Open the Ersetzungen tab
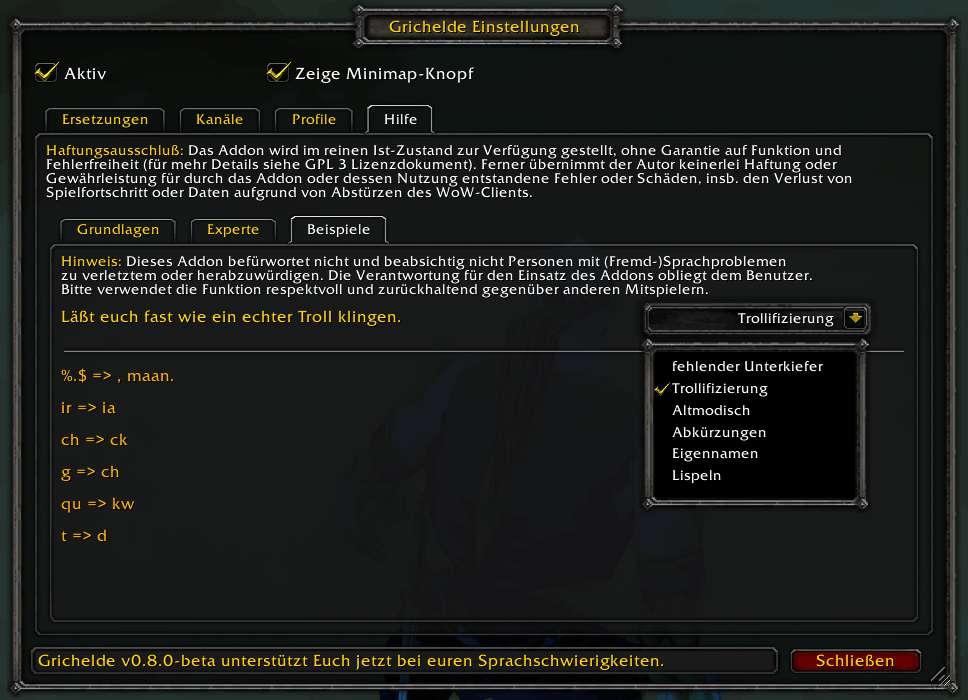 pos(105,119)
